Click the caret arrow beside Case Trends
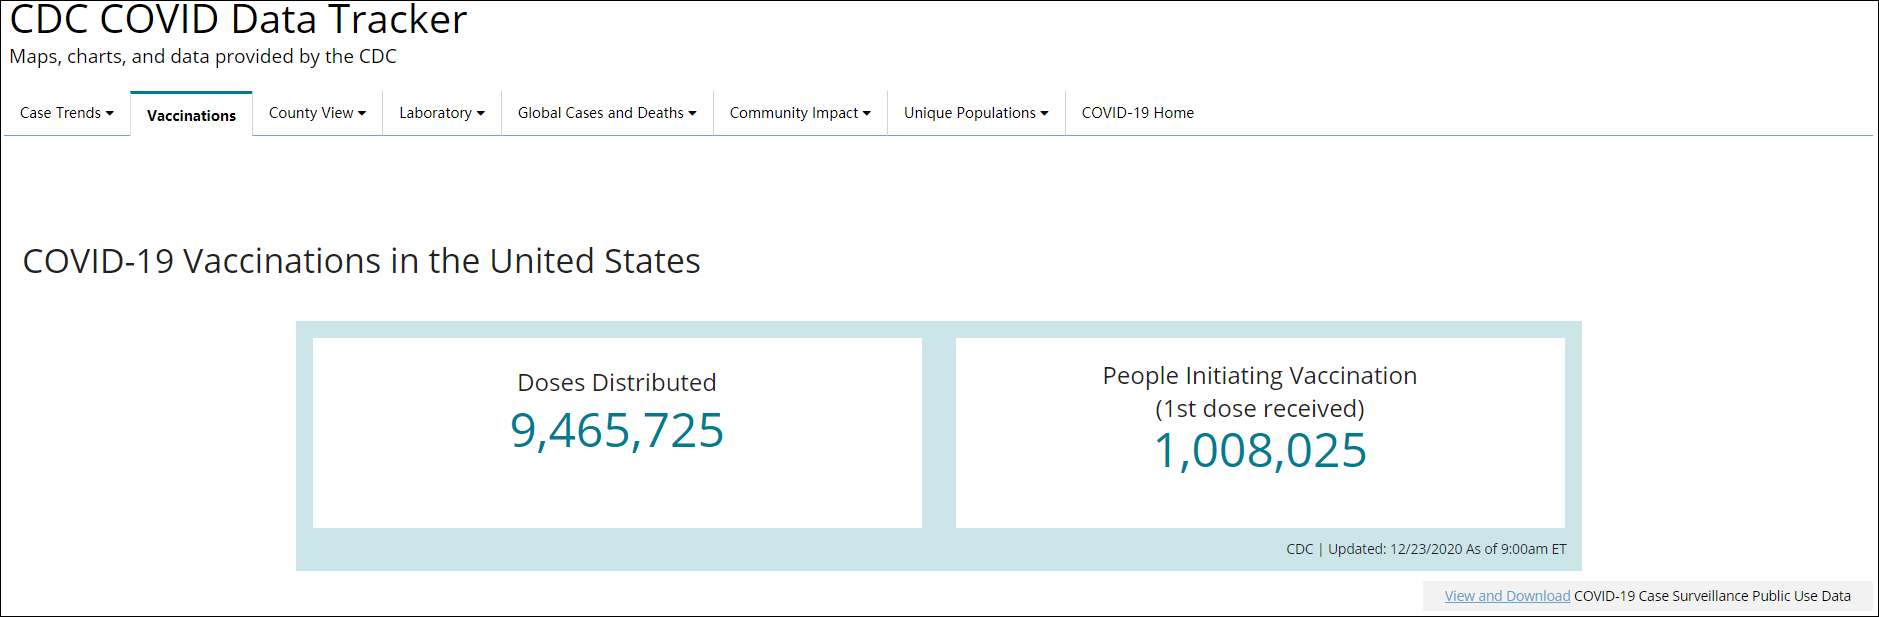The height and width of the screenshot is (617, 1879). (110, 113)
